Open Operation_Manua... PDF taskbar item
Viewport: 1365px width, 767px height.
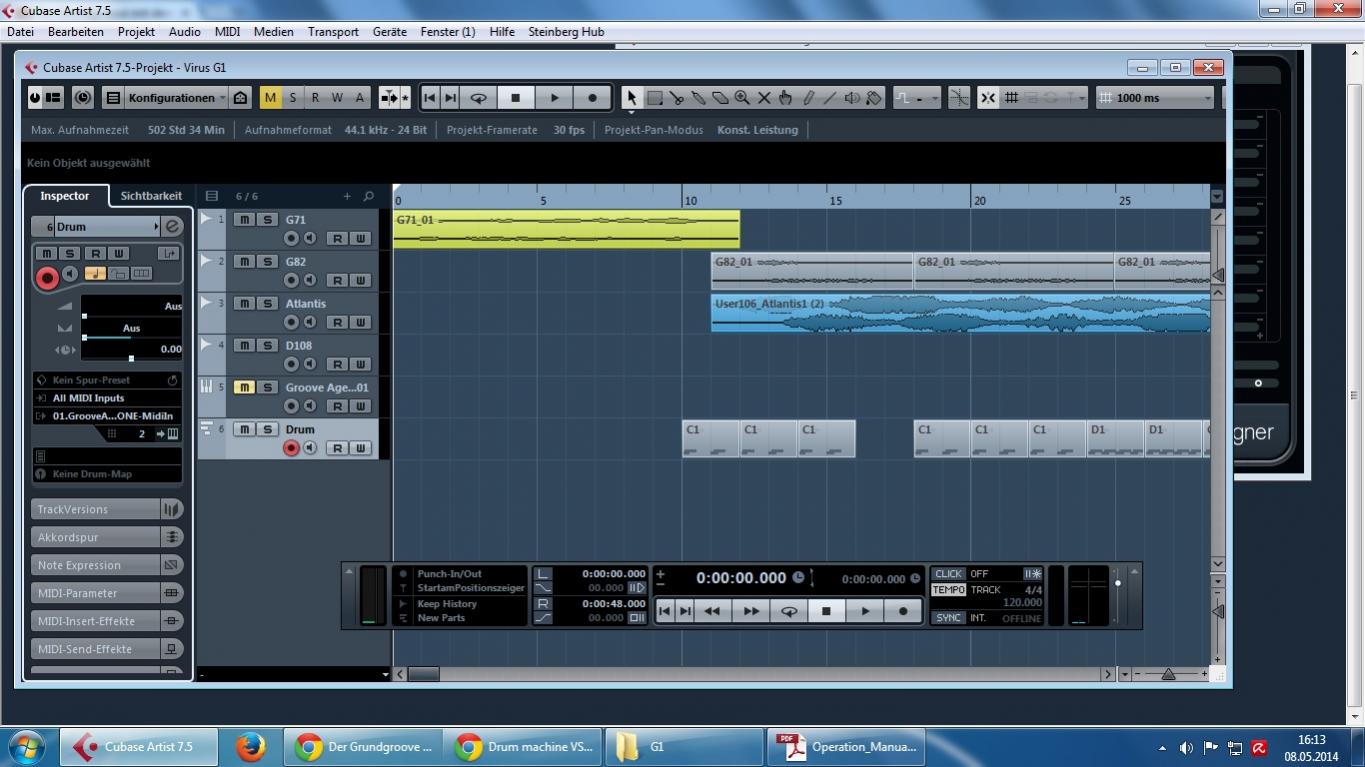click(846, 747)
